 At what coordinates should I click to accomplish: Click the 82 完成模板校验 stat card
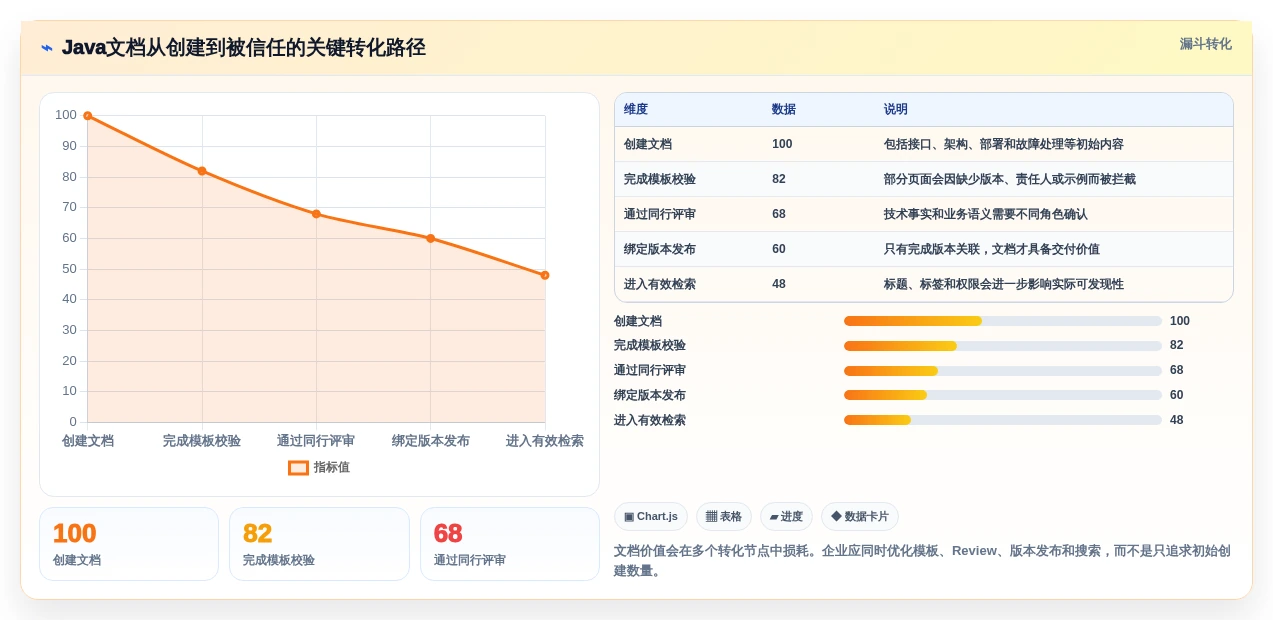point(319,544)
